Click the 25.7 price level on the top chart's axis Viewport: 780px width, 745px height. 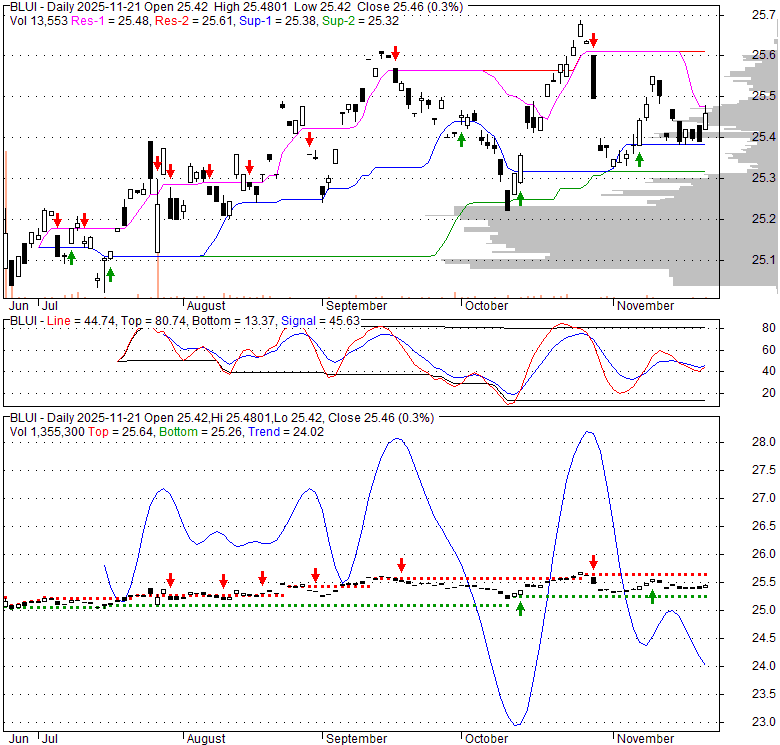click(764, 14)
